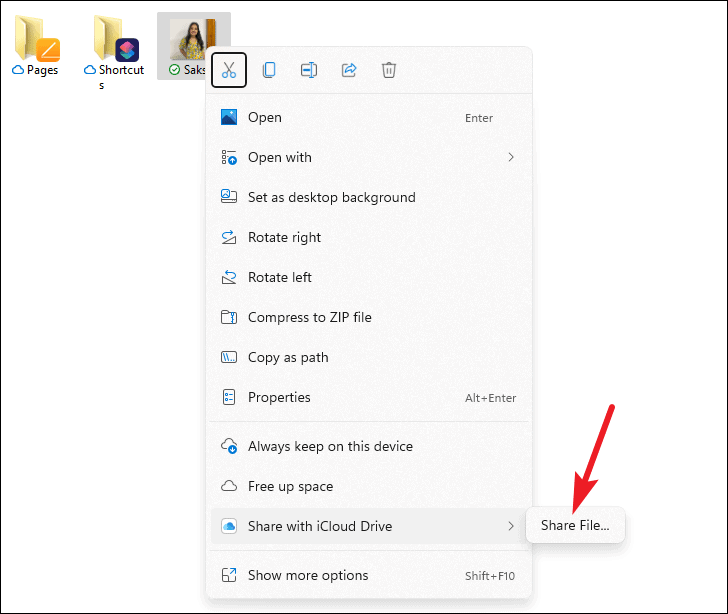The image size is (728, 614).
Task: Choose Always keep on this device
Action: [369, 446]
